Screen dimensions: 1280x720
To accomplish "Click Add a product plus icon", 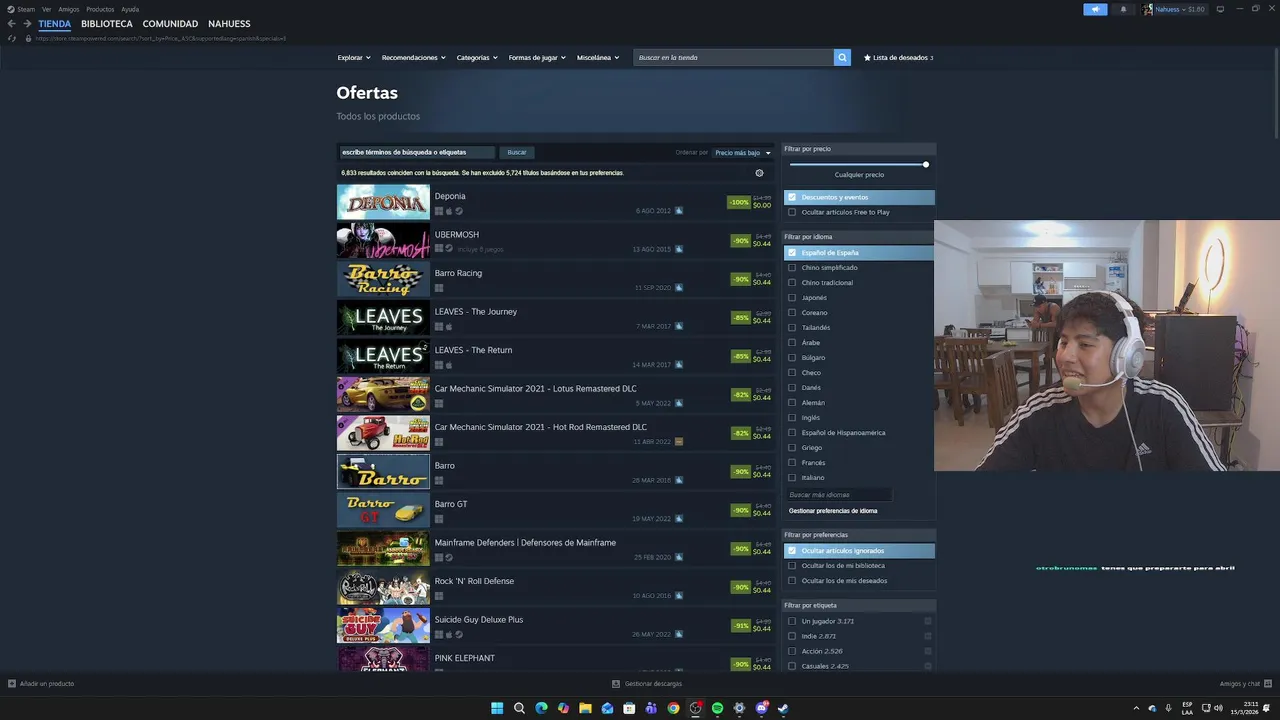I will (x=12, y=684).
